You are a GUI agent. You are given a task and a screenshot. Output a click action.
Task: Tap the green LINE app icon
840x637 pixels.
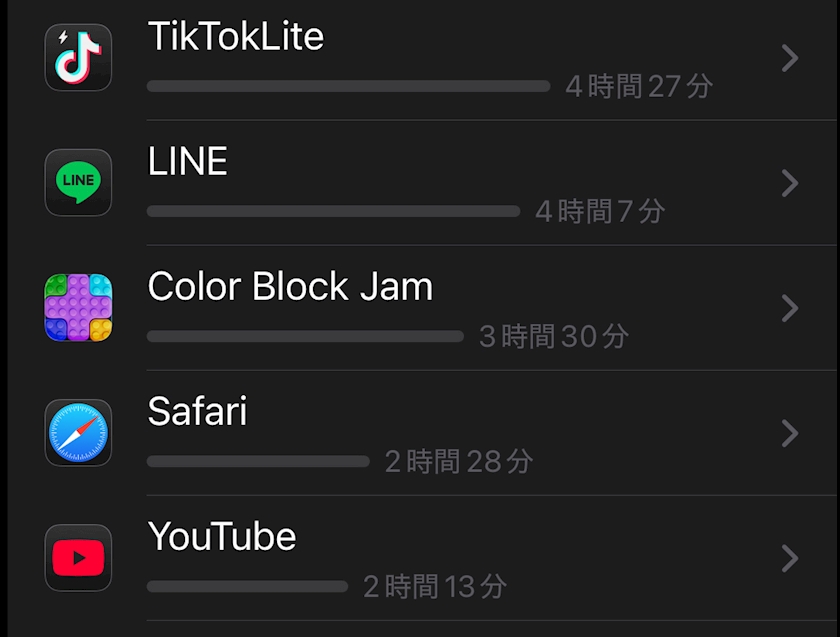(78, 183)
